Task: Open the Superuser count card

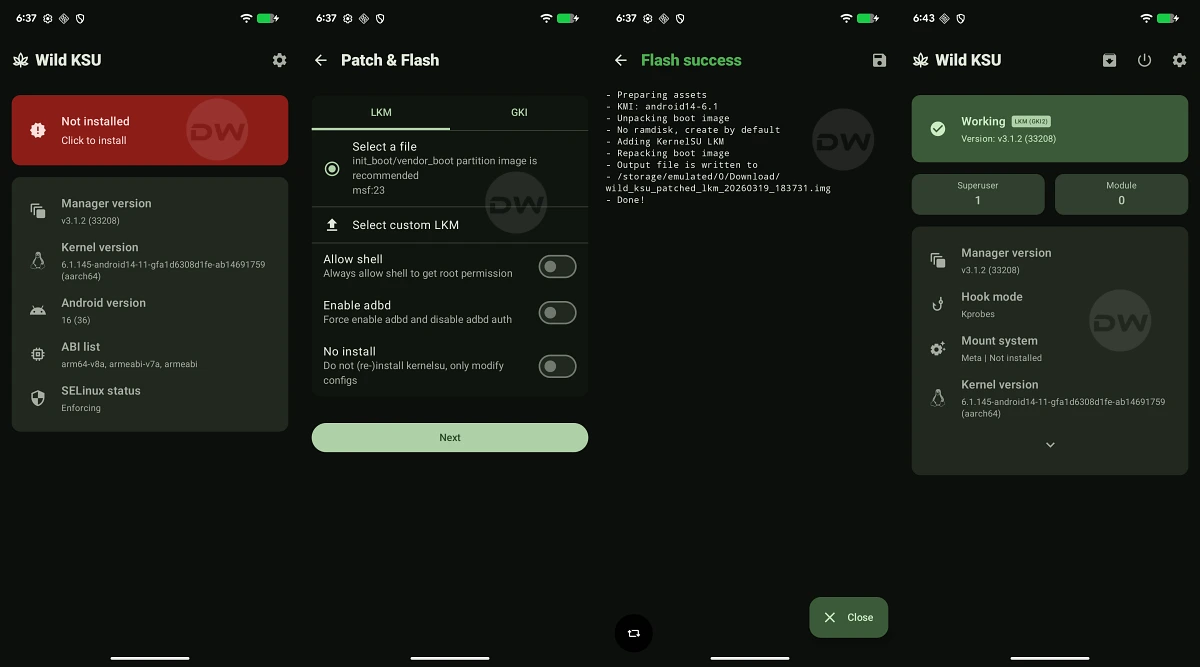Action: [978, 193]
